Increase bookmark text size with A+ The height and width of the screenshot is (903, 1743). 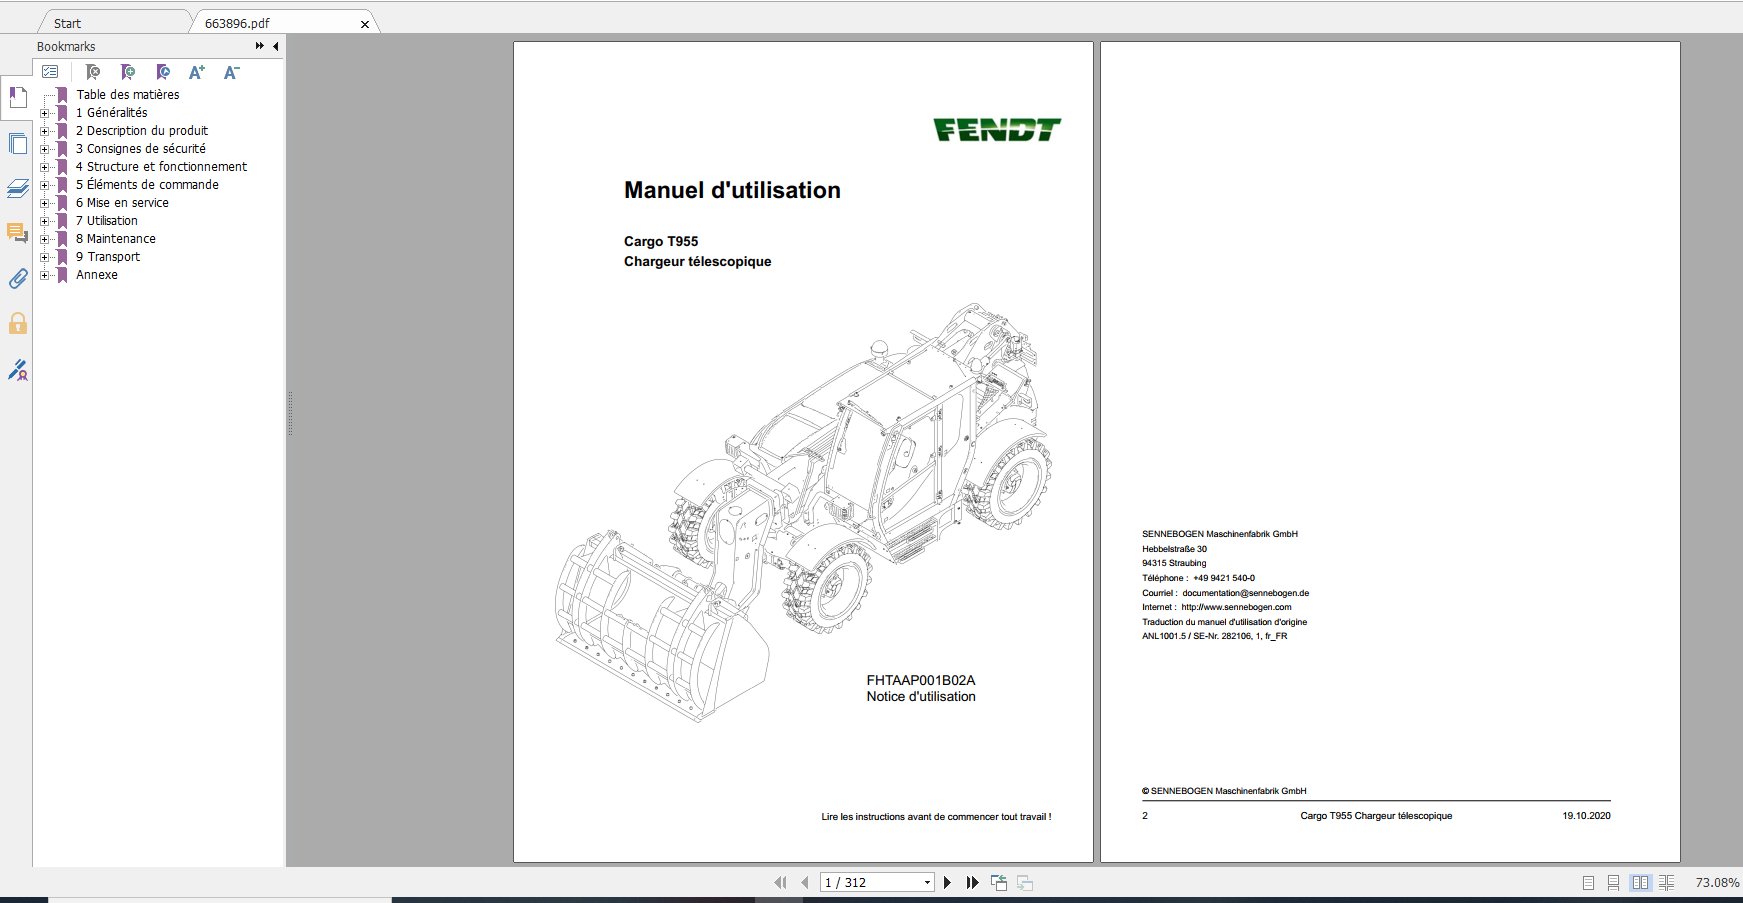pos(197,72)
